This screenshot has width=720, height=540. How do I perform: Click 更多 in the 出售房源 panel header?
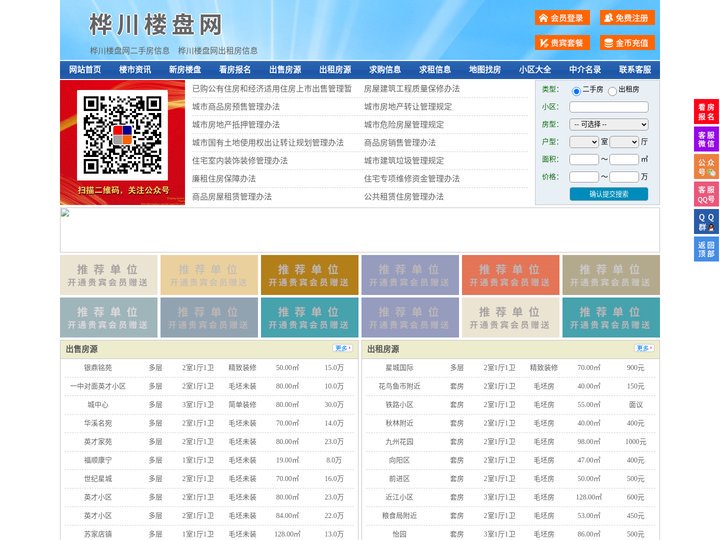[x=343, y=349]
